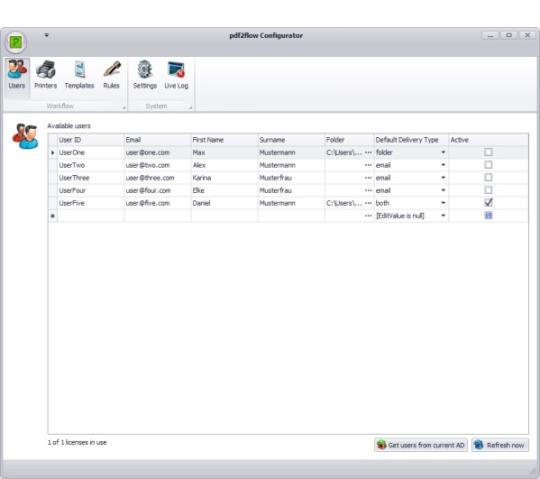Sort by First Name column header
This screenshot has height=479, width=540.
(x=224, y=140)
